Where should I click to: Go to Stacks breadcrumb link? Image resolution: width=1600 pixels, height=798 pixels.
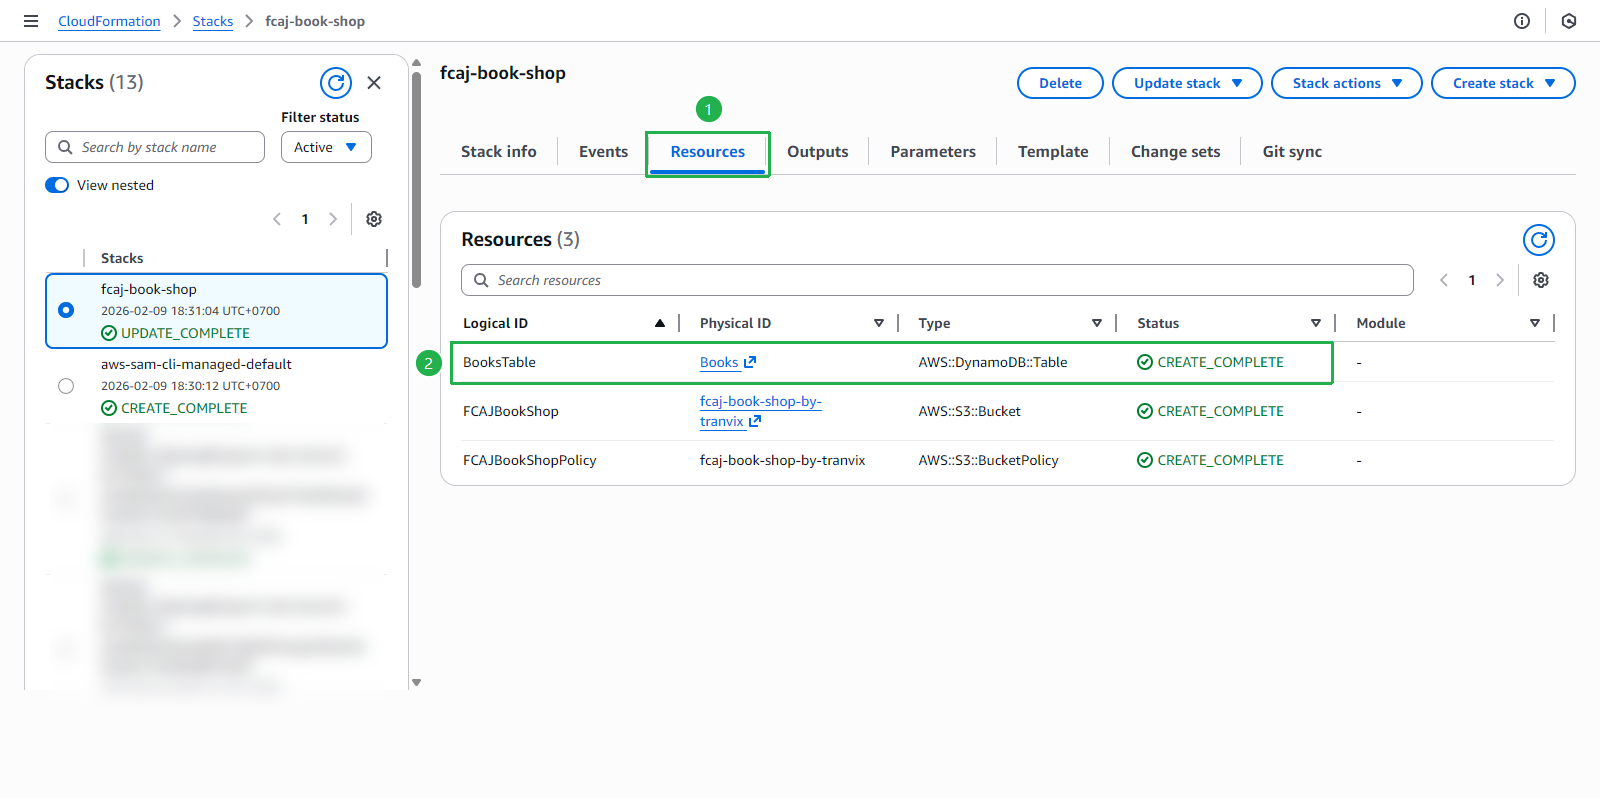(x=213, y=21)
